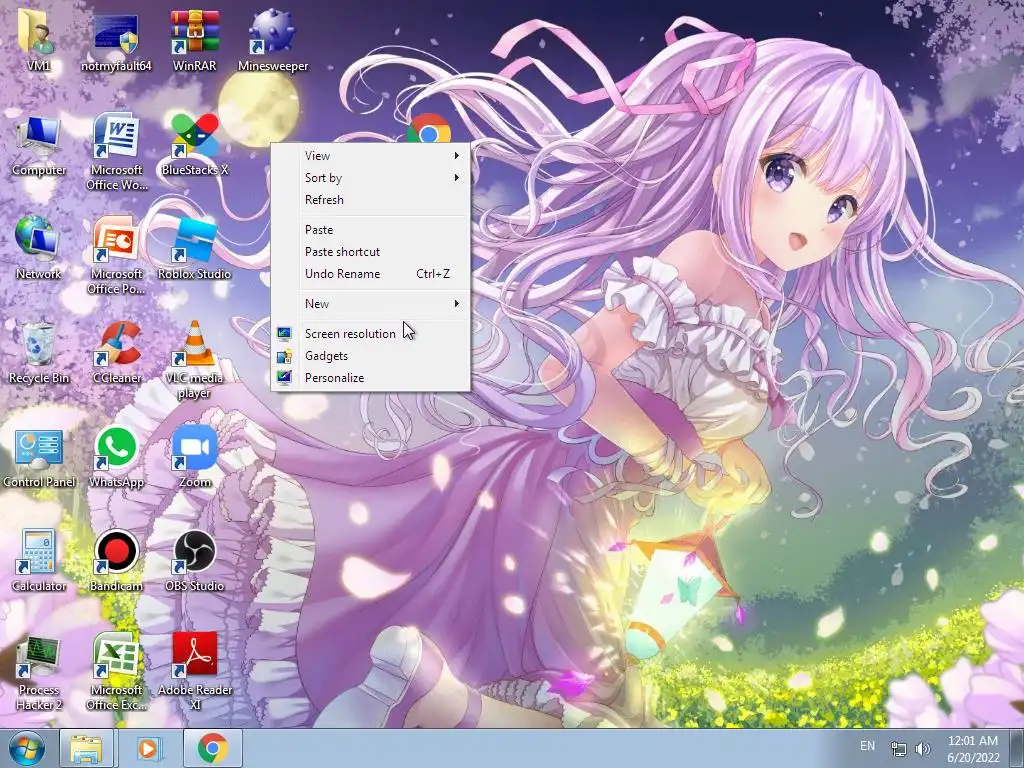
Task: Select the Chrome icon behind the context menu
Action: point(428,129)
